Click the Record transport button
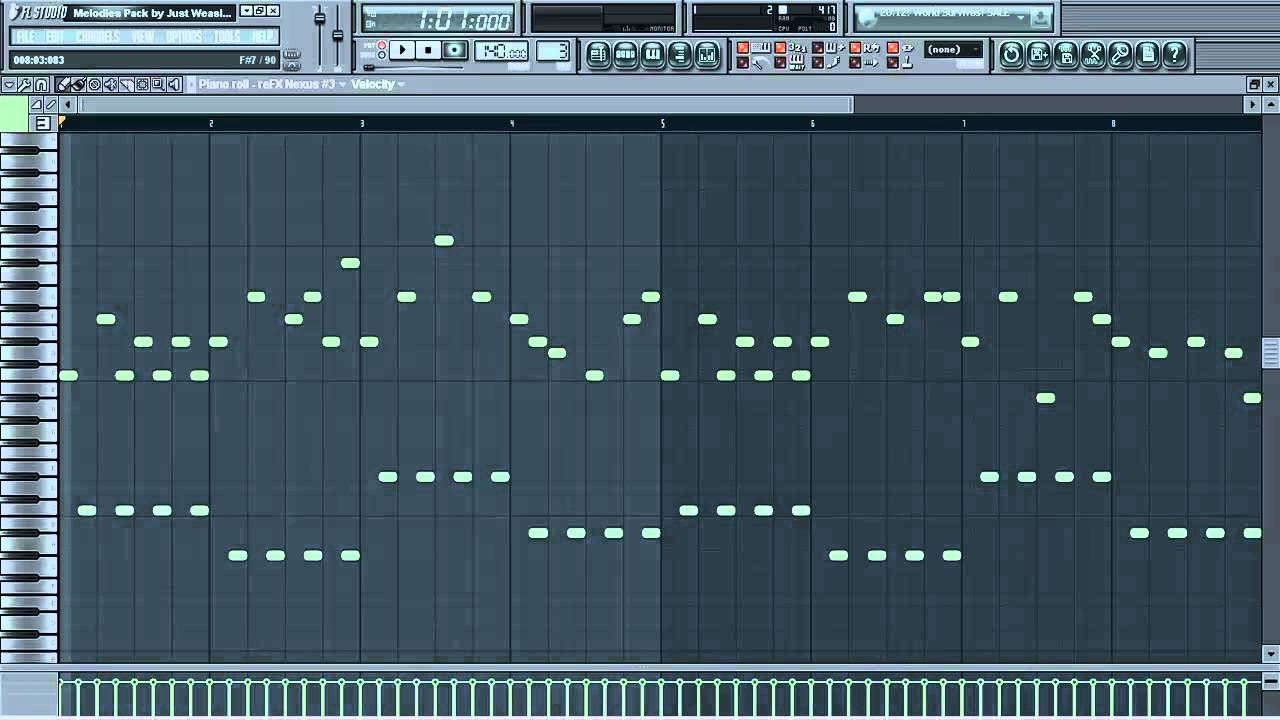Viewport: 1280px width, 720px height. pos(455,49)
